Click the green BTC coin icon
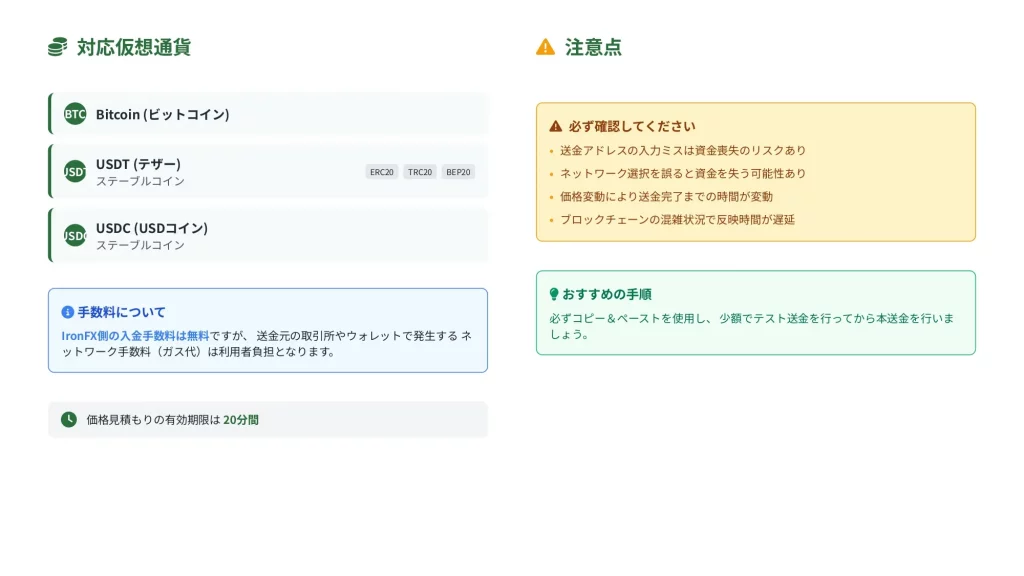Image resolution: width=1024 pixels, height=576 pixels. (x=75, y=114)
